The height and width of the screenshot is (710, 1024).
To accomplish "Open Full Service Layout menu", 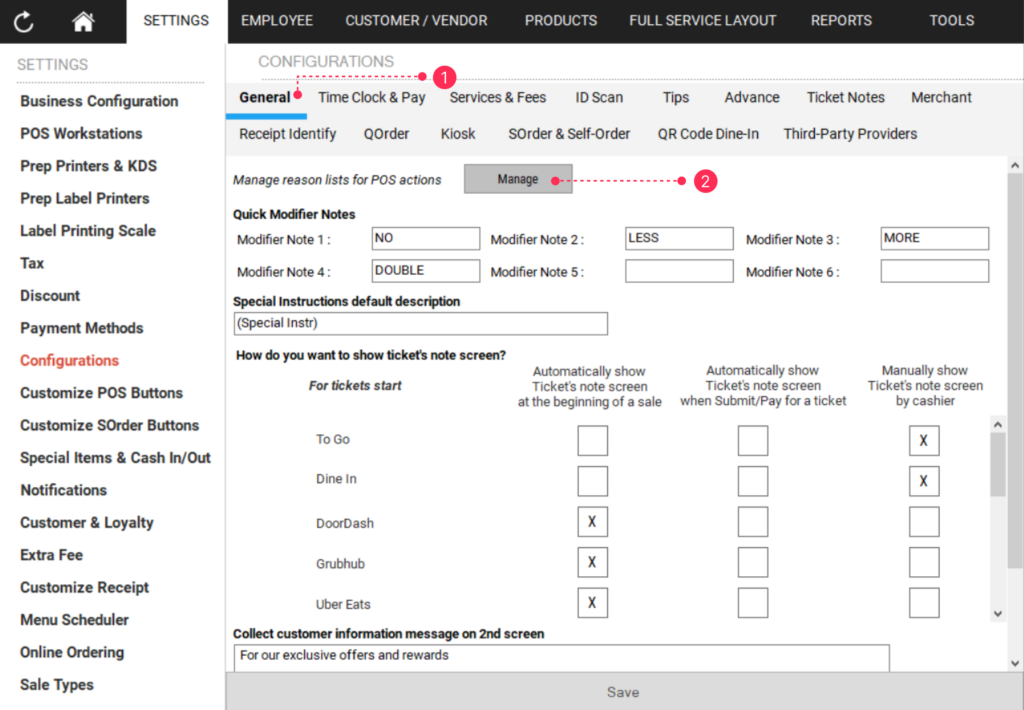I will click(703, 21).
